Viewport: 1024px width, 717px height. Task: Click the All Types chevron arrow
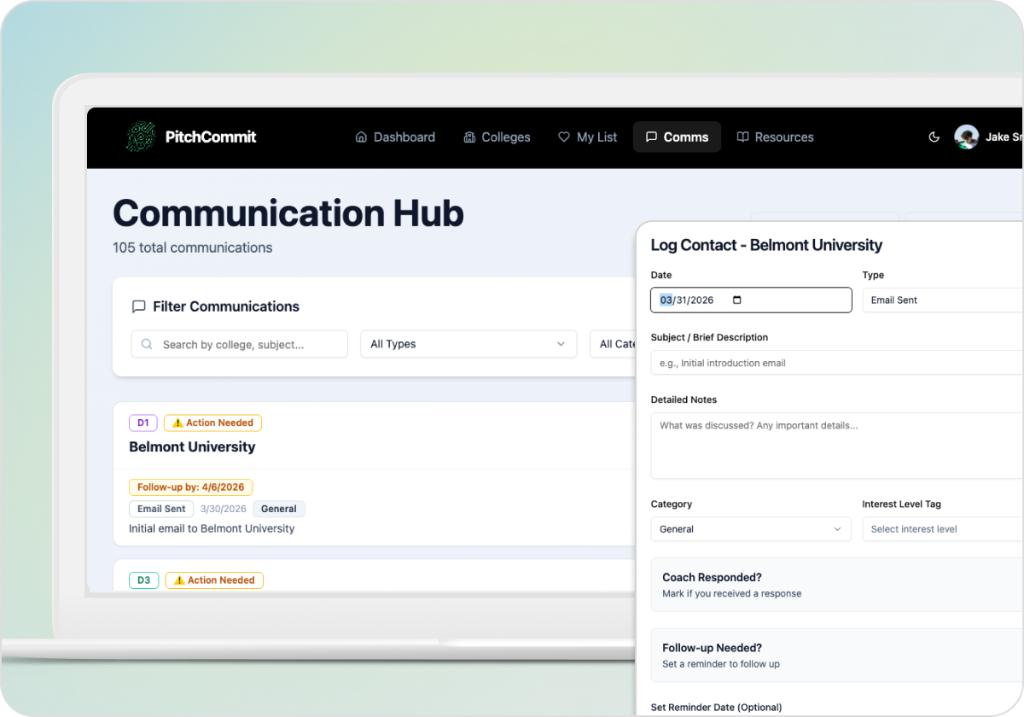click(560, 344)
